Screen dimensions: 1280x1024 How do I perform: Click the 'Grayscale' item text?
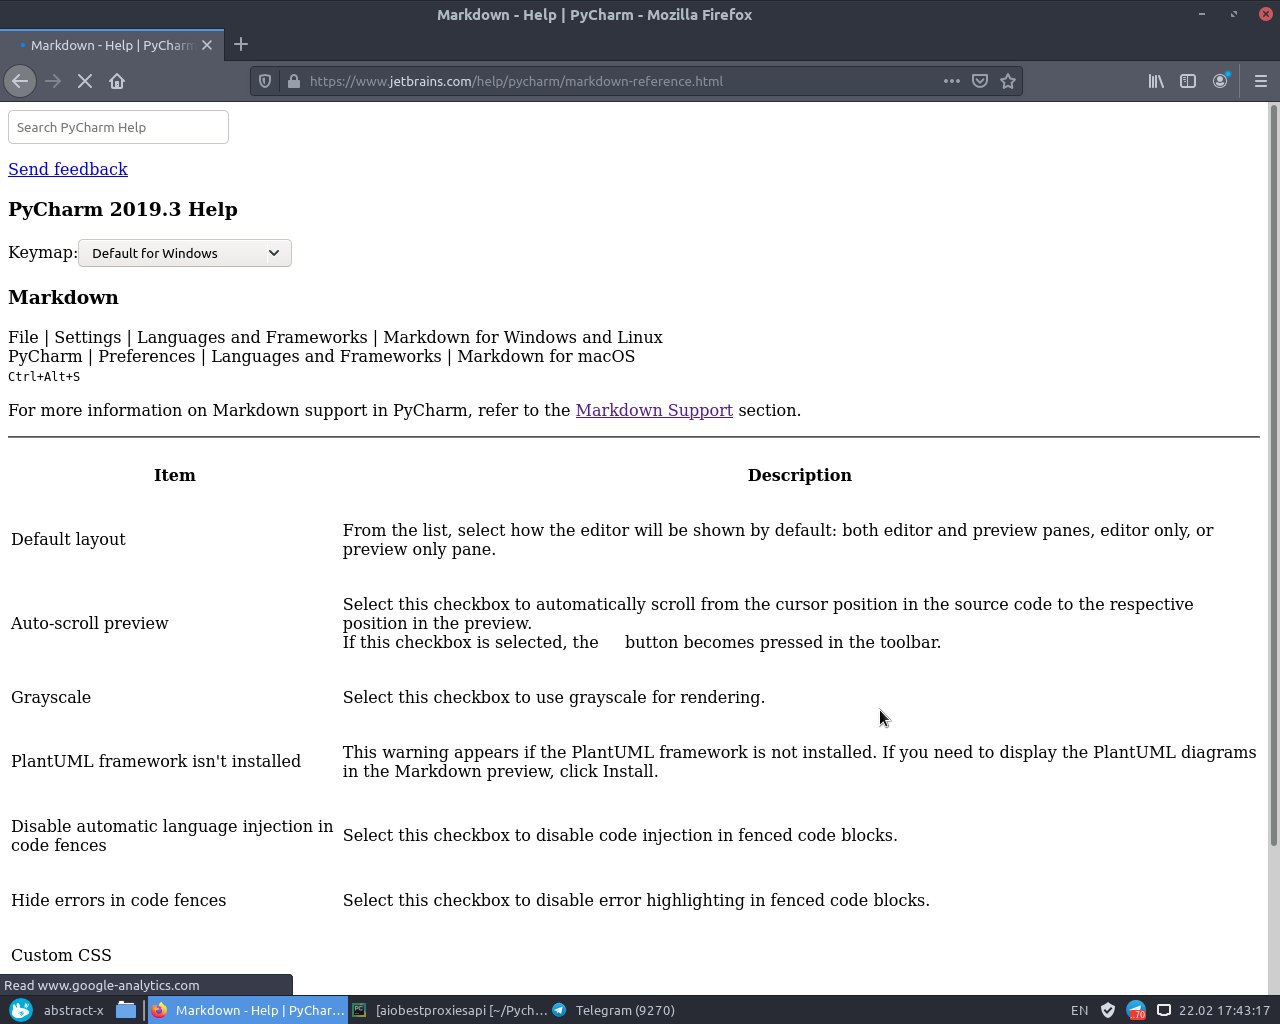(51, 697)
